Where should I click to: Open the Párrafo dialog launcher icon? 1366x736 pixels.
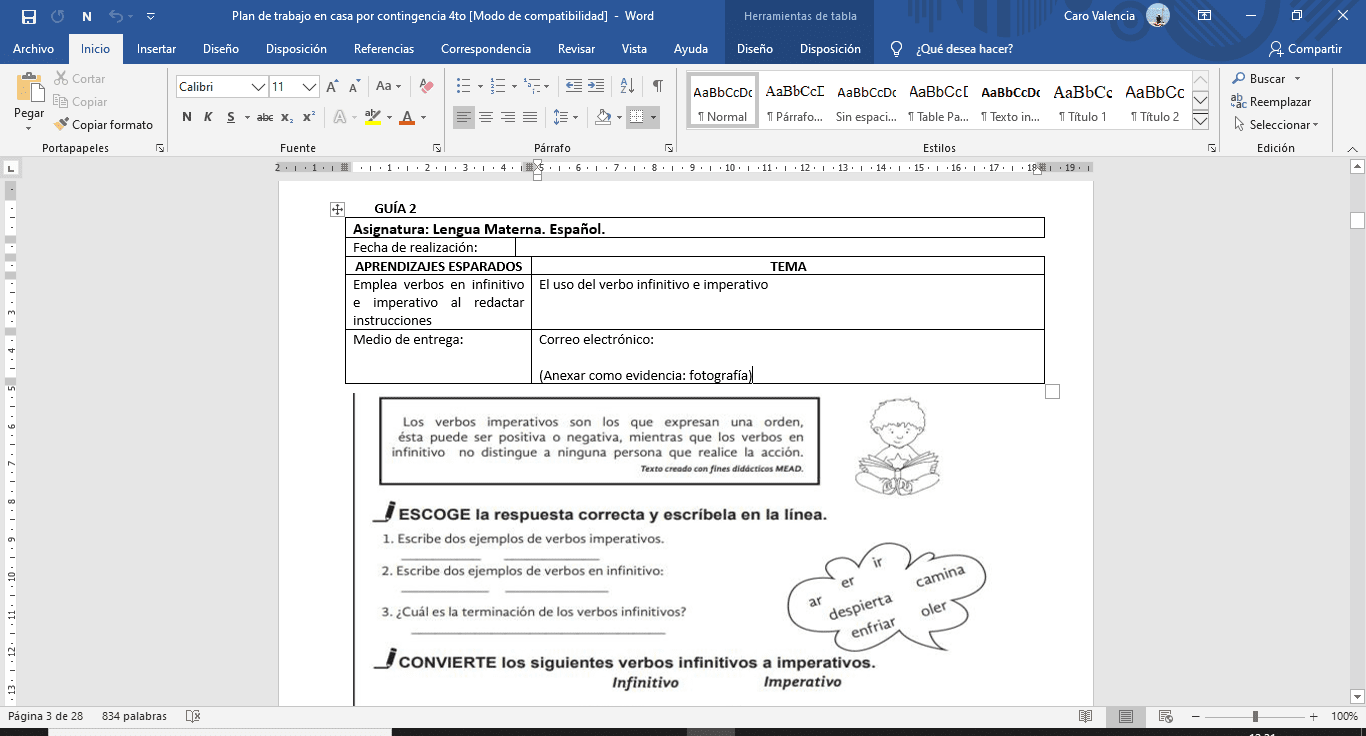[x=669, y=148]
